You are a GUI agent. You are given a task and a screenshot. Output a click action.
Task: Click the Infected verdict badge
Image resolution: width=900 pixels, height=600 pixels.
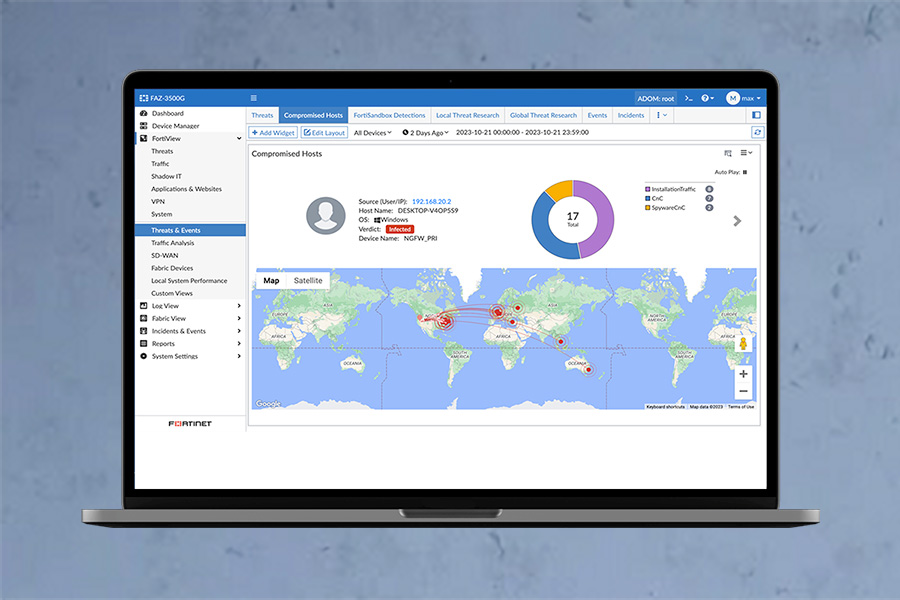point(399,229)
